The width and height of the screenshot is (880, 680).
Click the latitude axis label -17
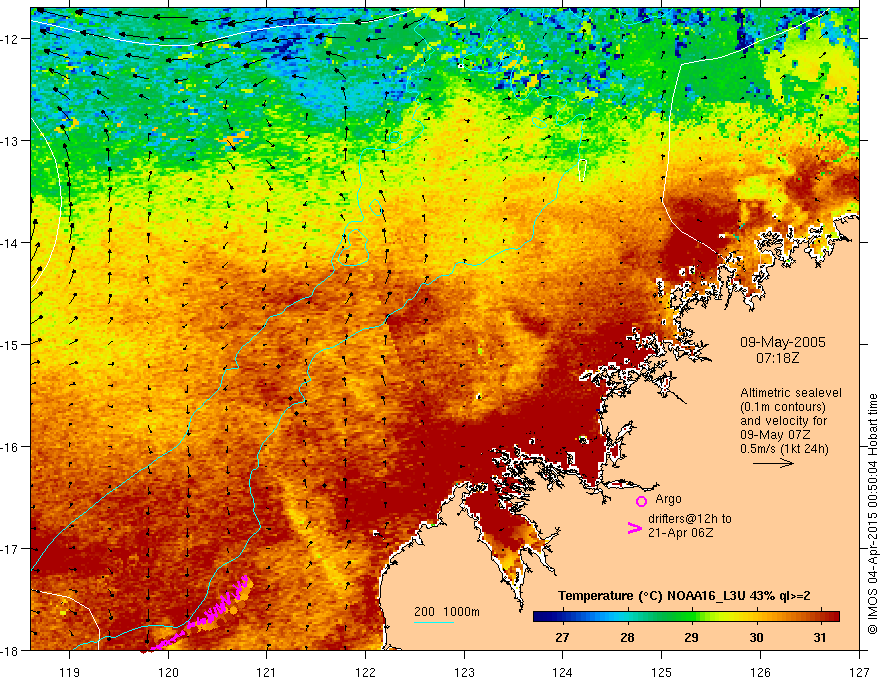pyautogui.click(x=12, y=549)
